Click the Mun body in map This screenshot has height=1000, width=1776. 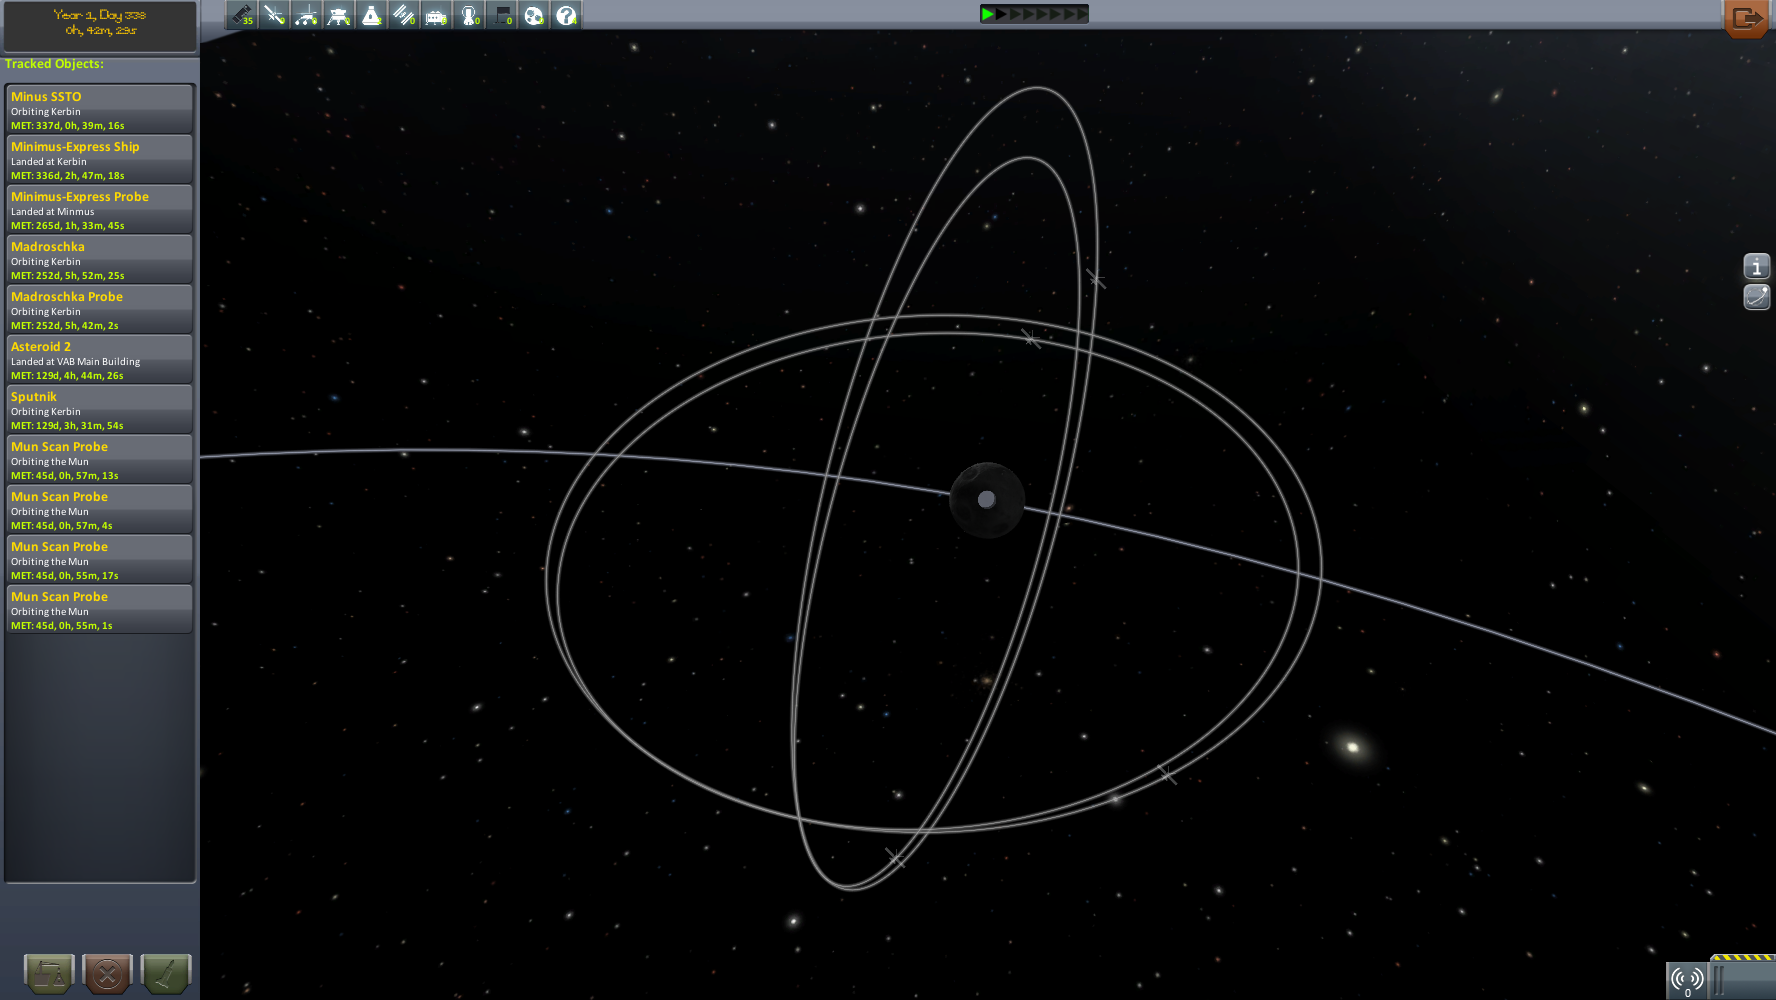(986, 499)
